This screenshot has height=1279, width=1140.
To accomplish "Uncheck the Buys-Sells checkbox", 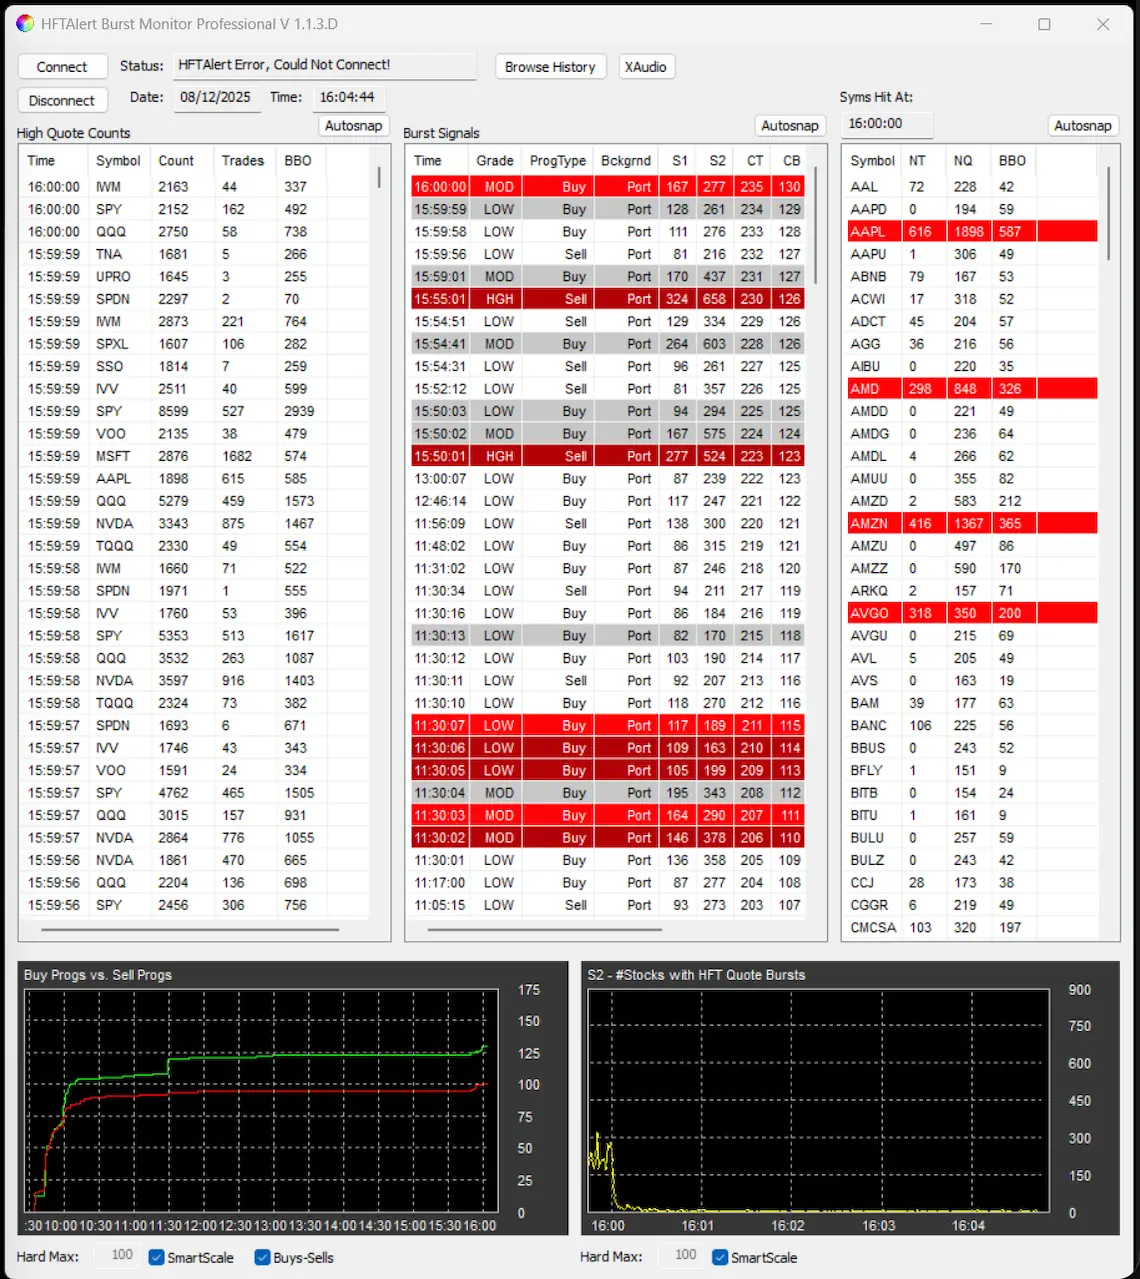I will (x=263, y=1257).
